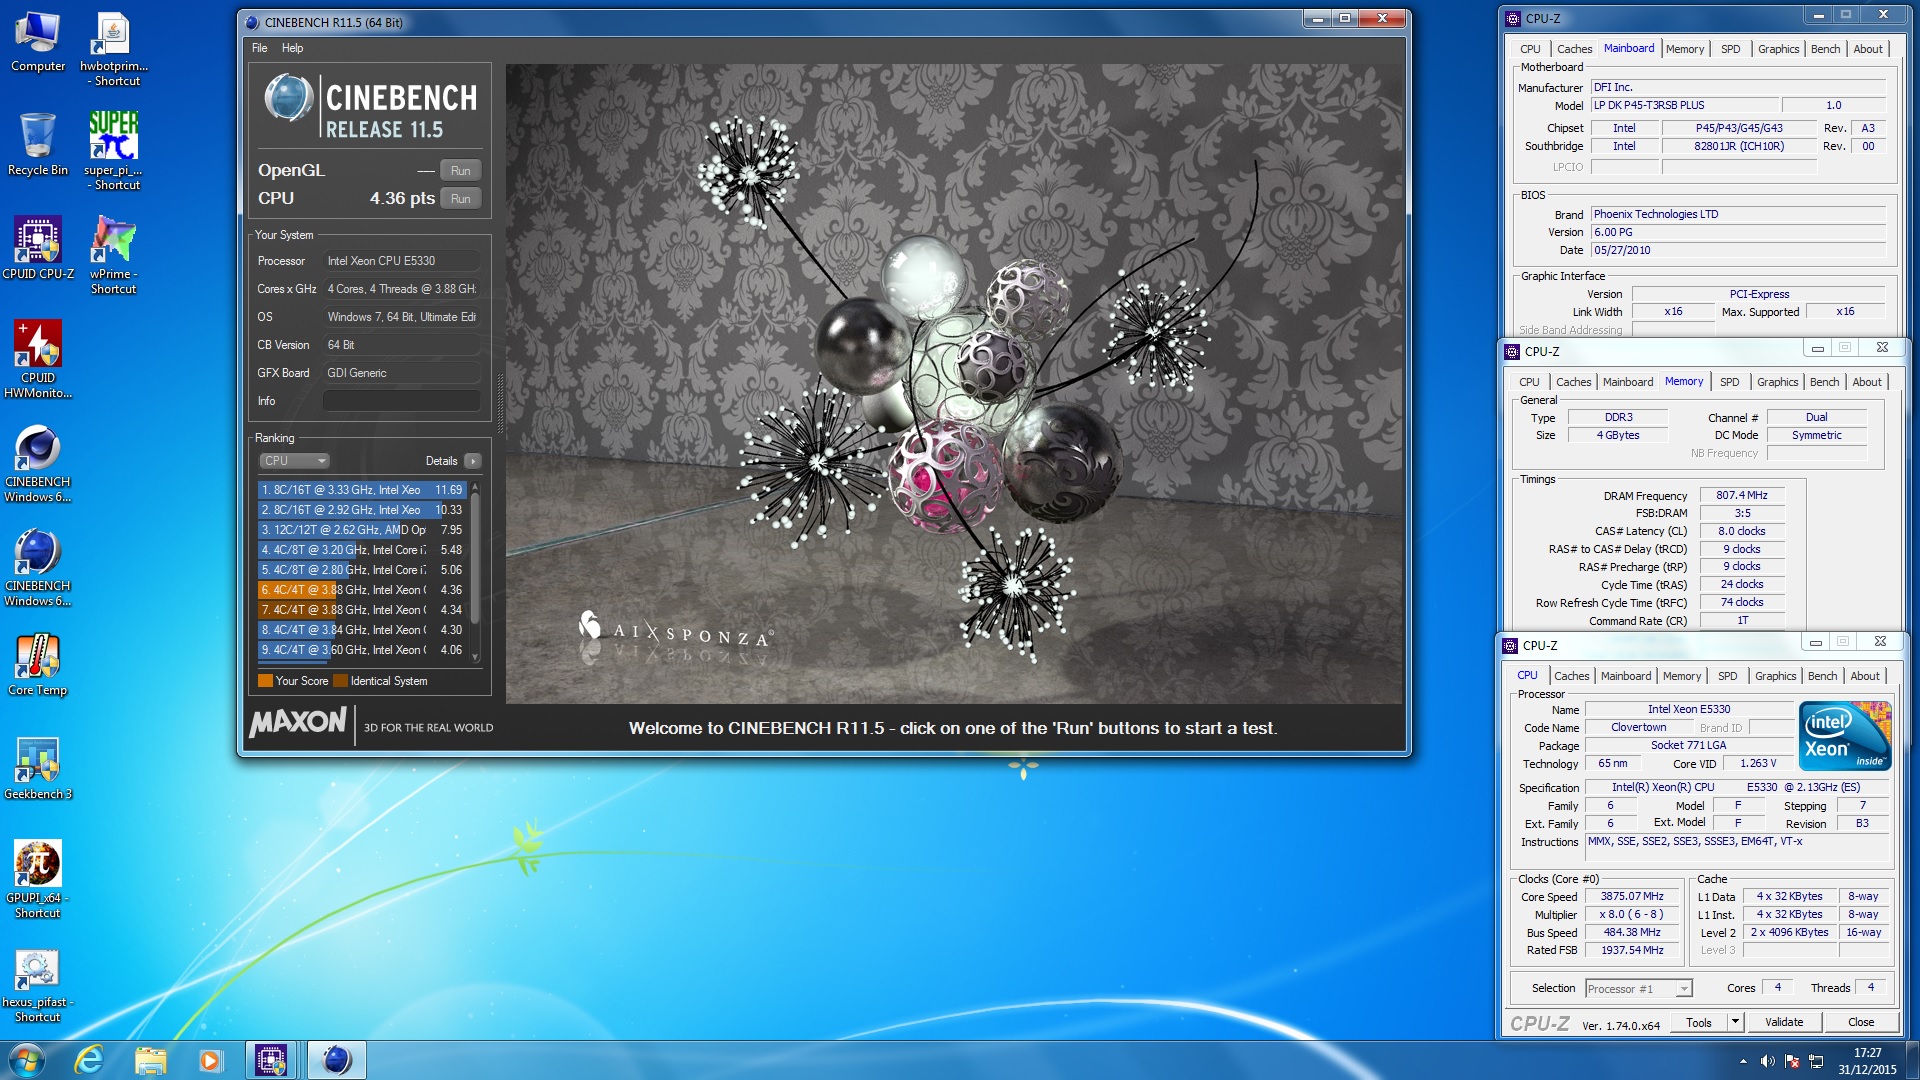The width and height of the screenshot is (1920, 1080).
Task: Open the Computer desktop icon
Action: coord(38,42)
